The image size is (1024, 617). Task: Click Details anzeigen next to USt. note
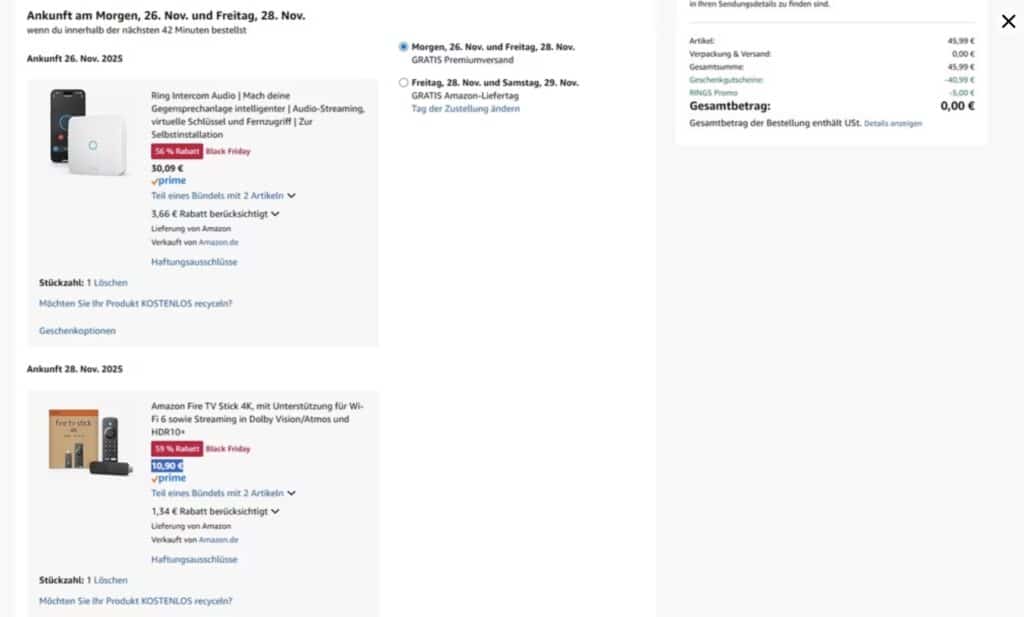pos(893,123)
